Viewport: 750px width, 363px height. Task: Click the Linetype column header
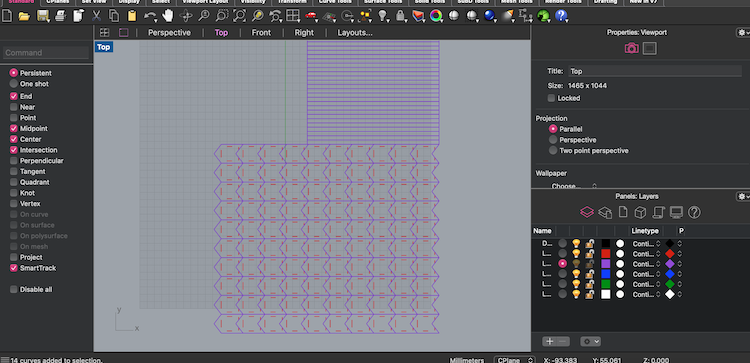tap(645, 231)
